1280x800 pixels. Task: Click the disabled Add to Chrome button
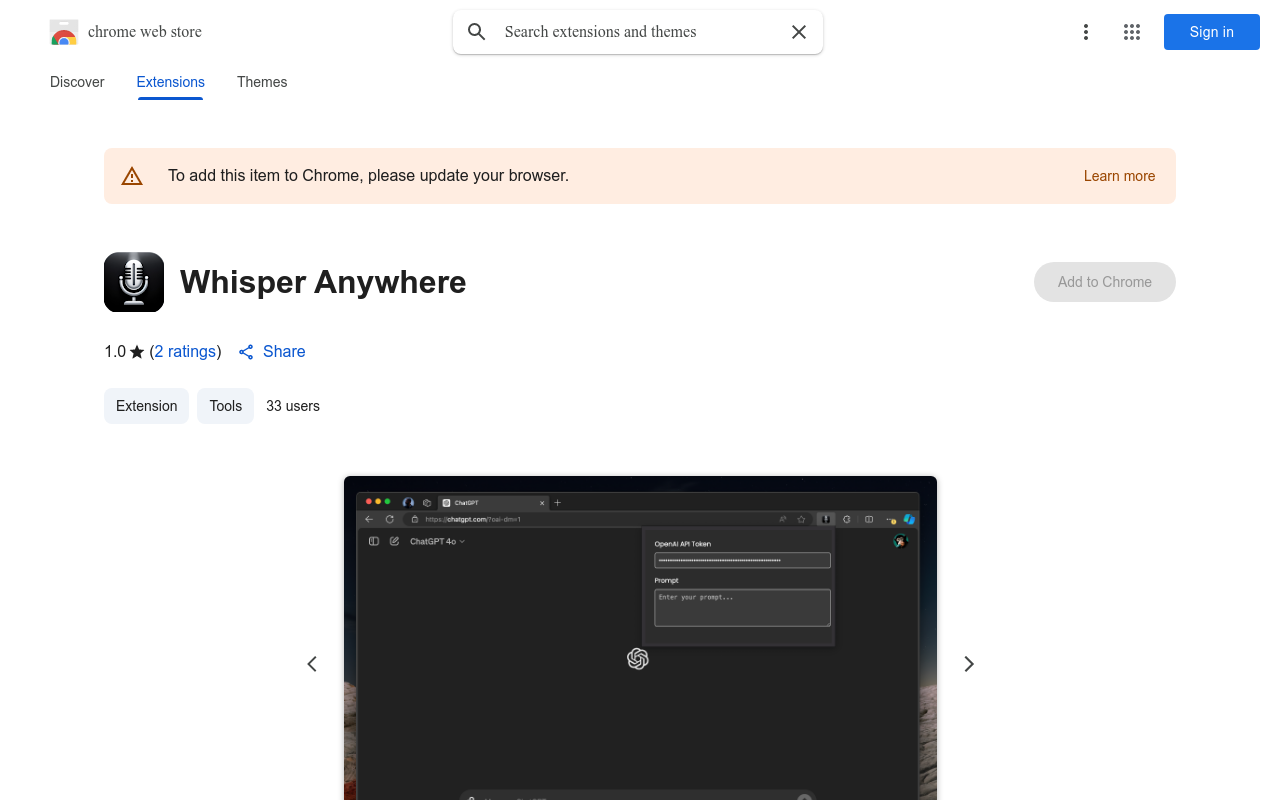click(x=1105, y=282)
